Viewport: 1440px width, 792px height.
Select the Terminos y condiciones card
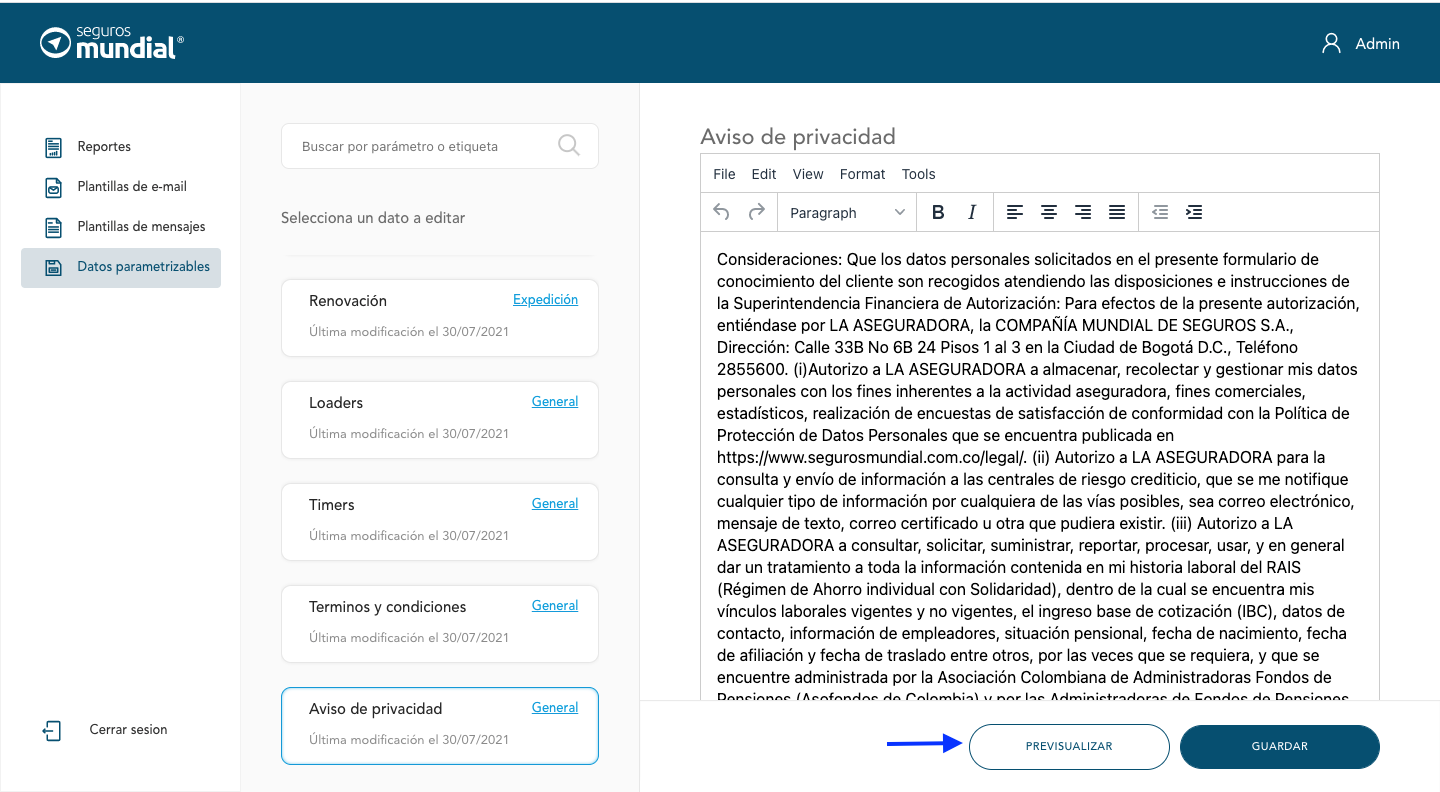440,623
